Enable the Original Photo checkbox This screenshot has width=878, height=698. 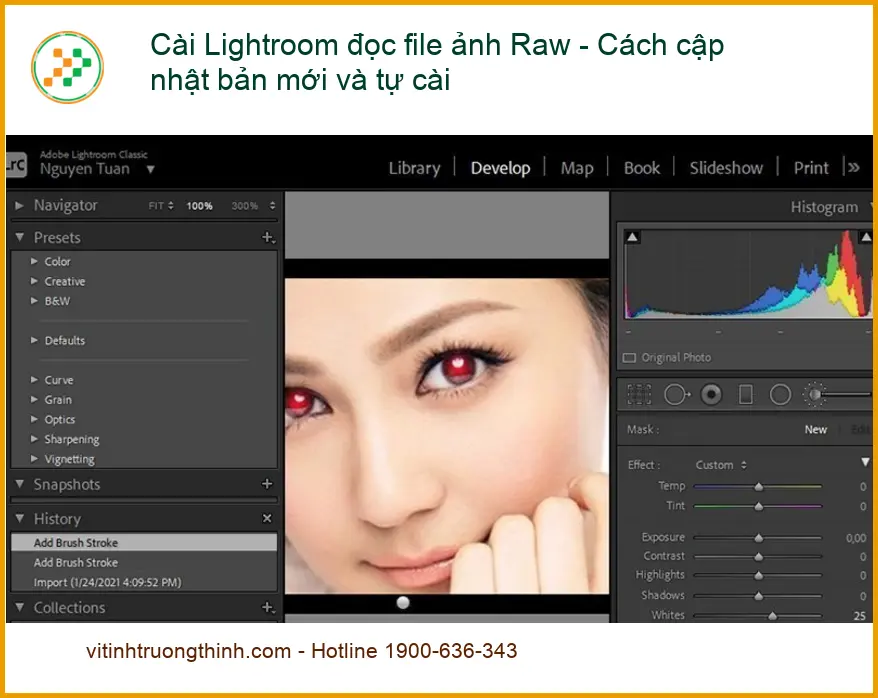click(629, 358)
